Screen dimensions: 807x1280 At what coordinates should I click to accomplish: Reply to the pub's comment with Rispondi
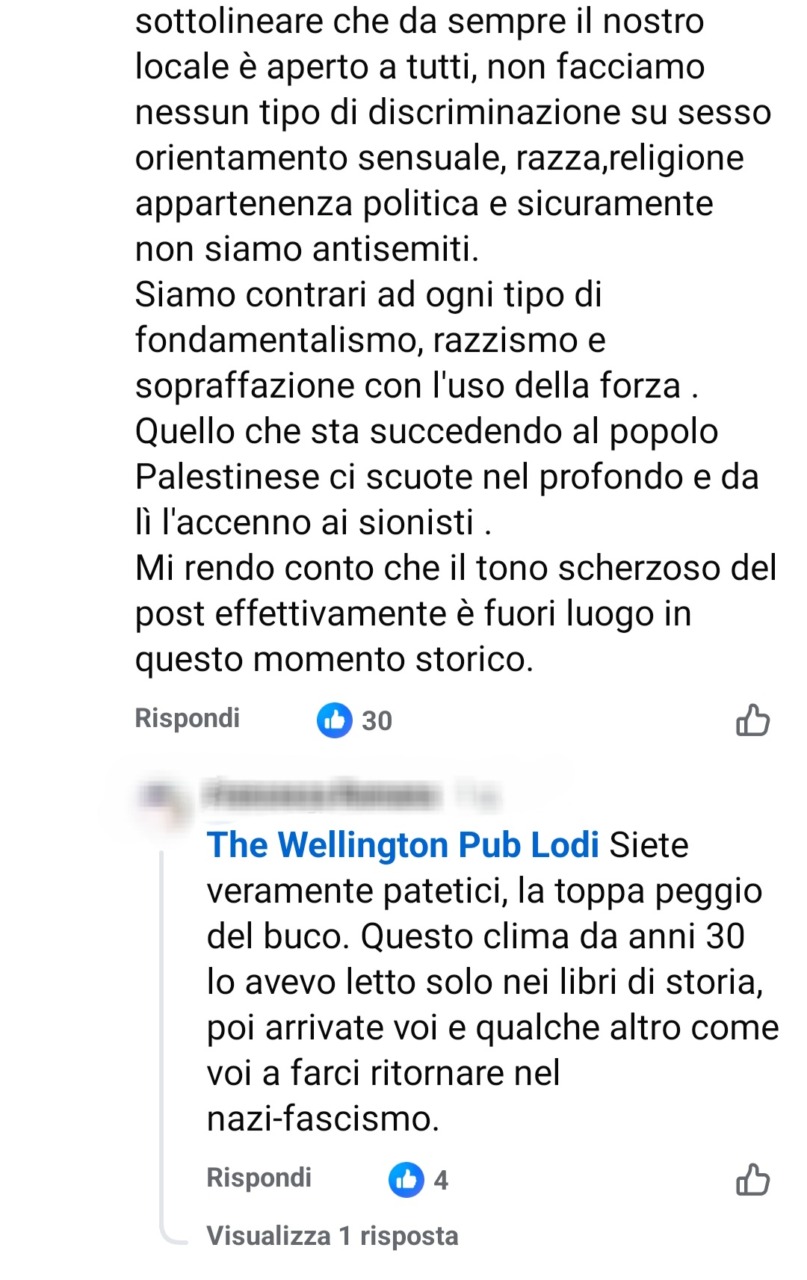click(x=188, y=718)
